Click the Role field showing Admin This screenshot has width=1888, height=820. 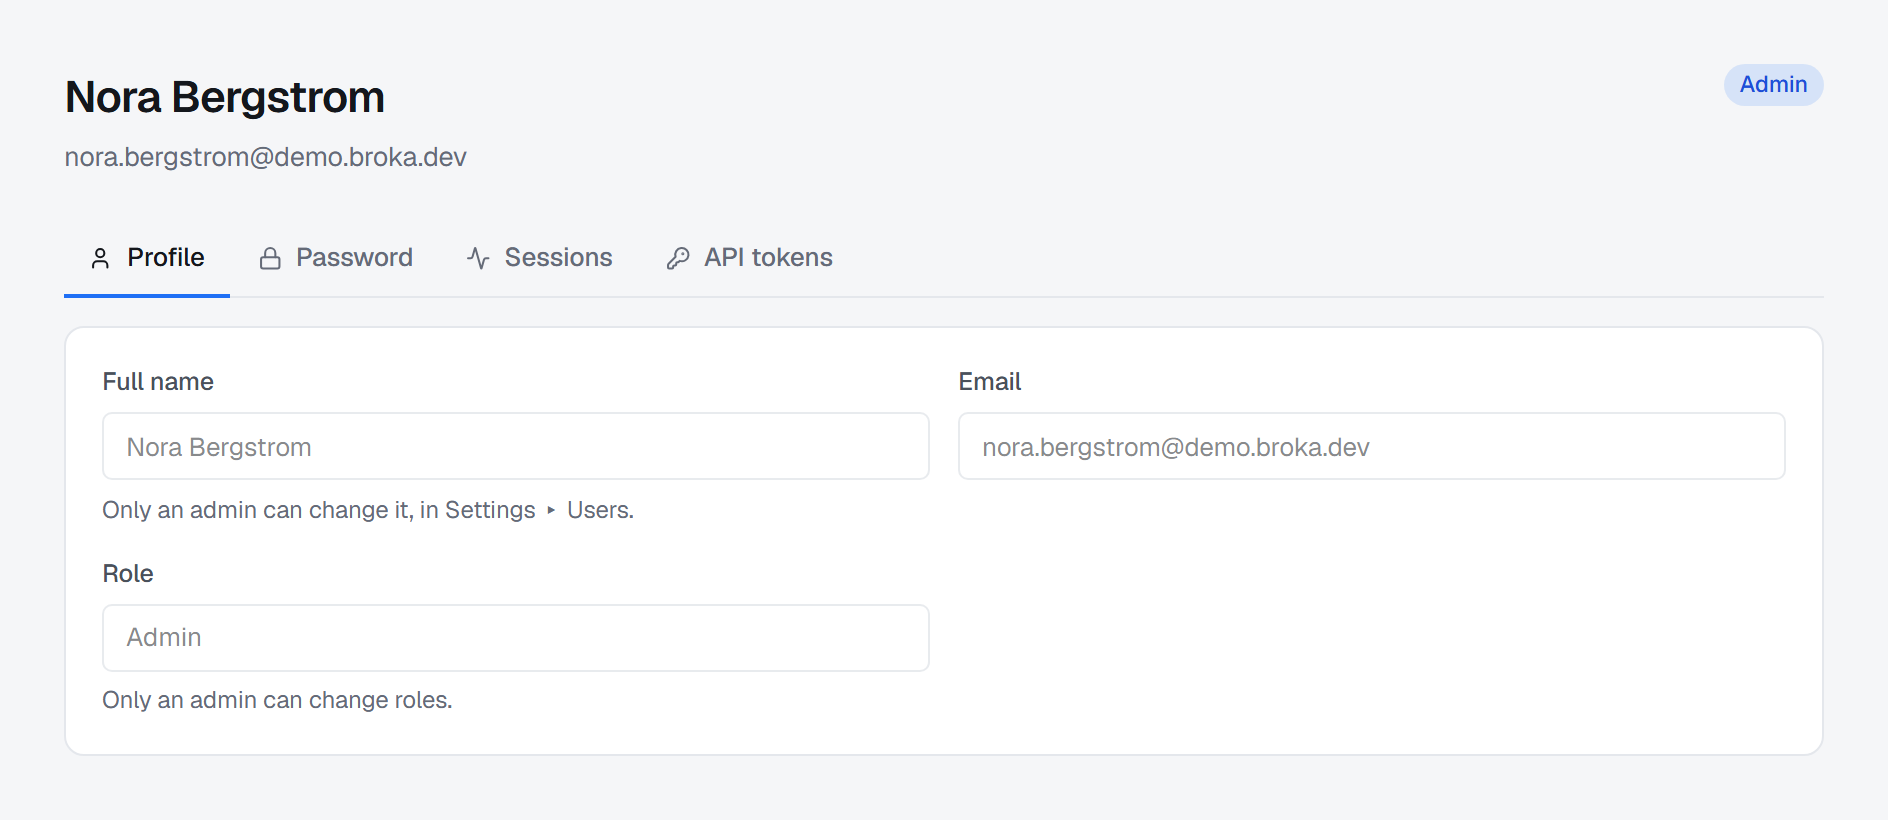coord(516,638)
